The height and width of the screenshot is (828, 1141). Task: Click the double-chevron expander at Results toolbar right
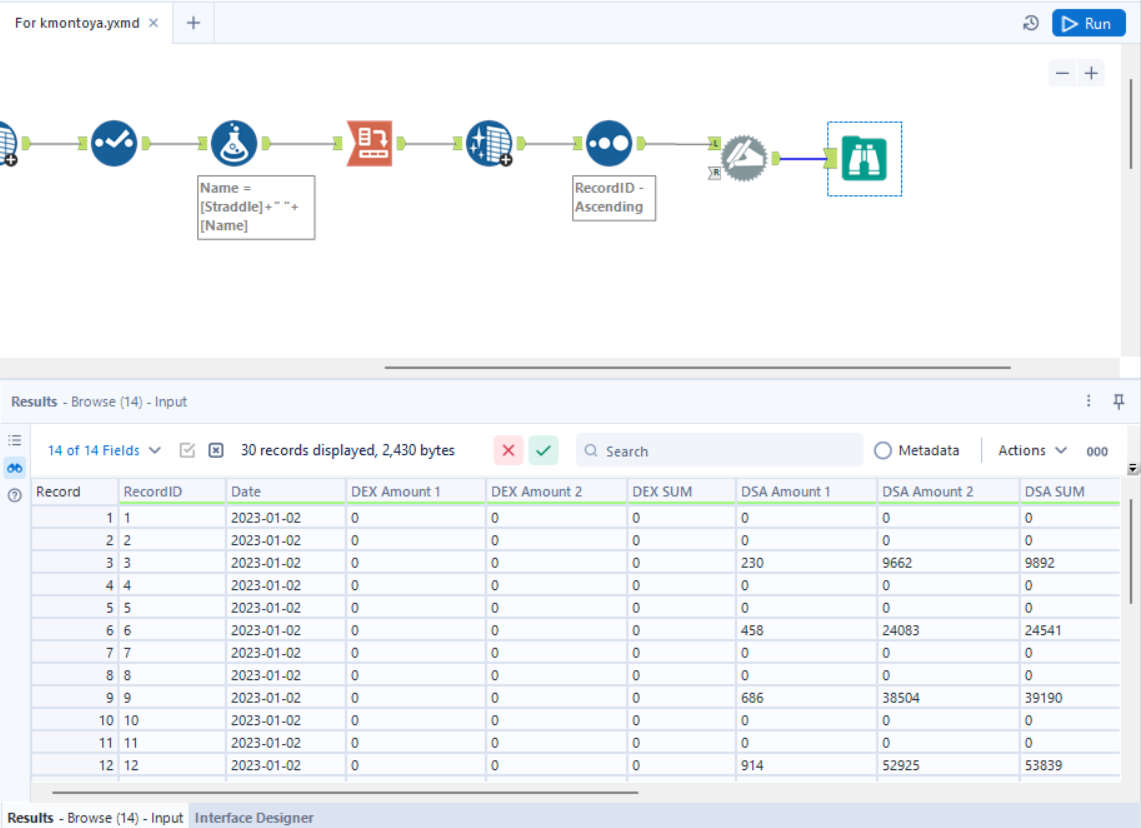[1131, 467]
